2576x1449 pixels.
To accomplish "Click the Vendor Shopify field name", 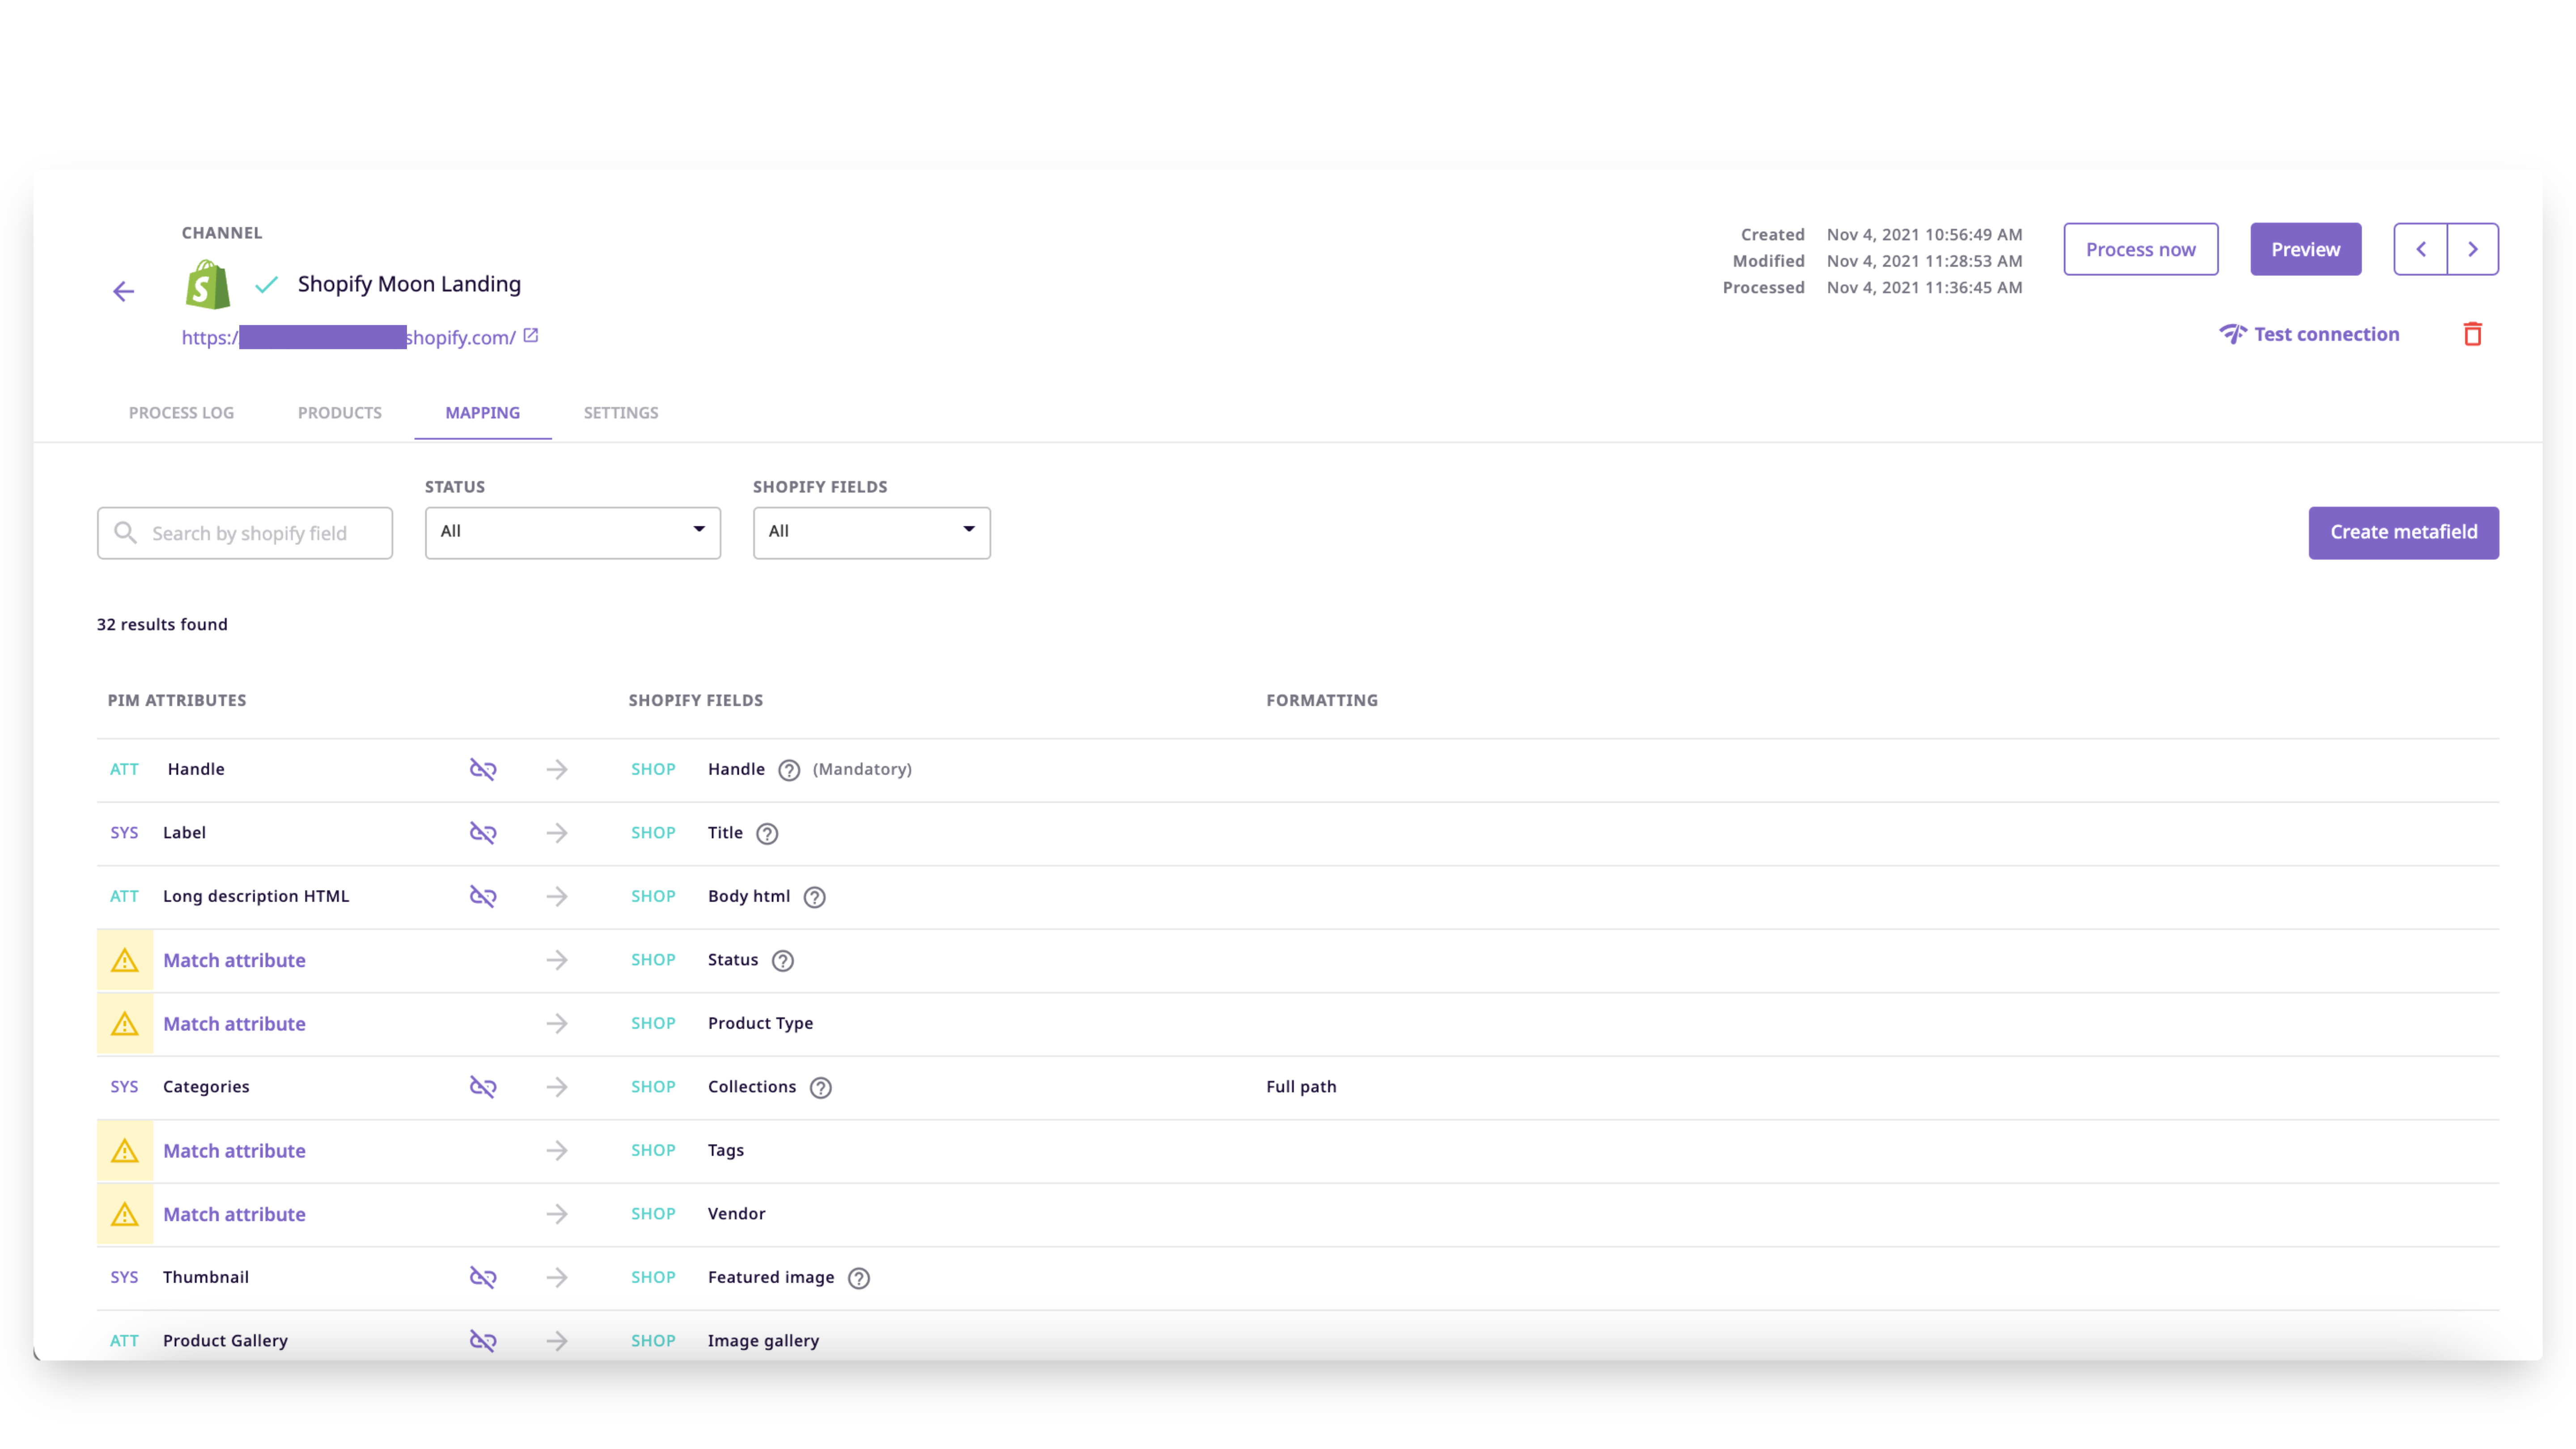I will click(x=736, y=1214).
